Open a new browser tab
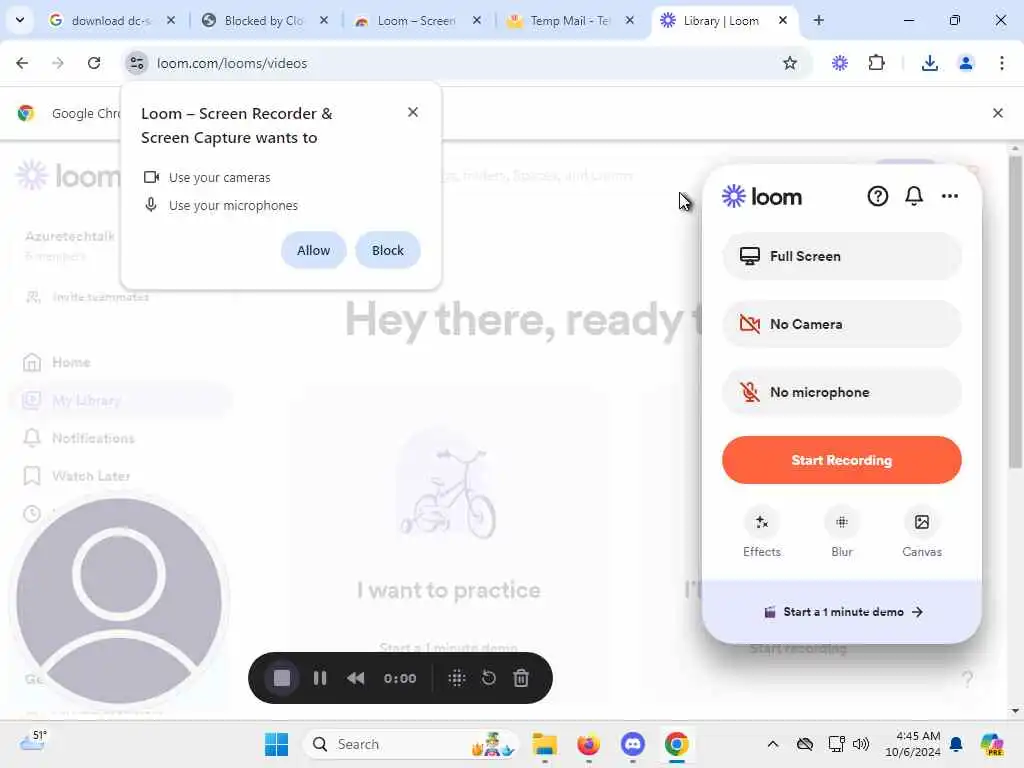The width and height of the screenshot is (1024, 768). click(818, 20)
